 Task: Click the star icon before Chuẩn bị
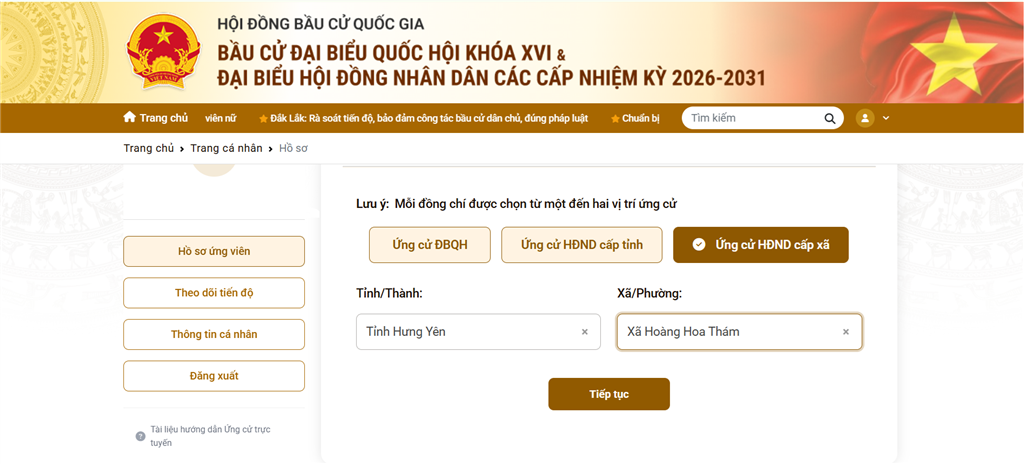pos(615,118)
